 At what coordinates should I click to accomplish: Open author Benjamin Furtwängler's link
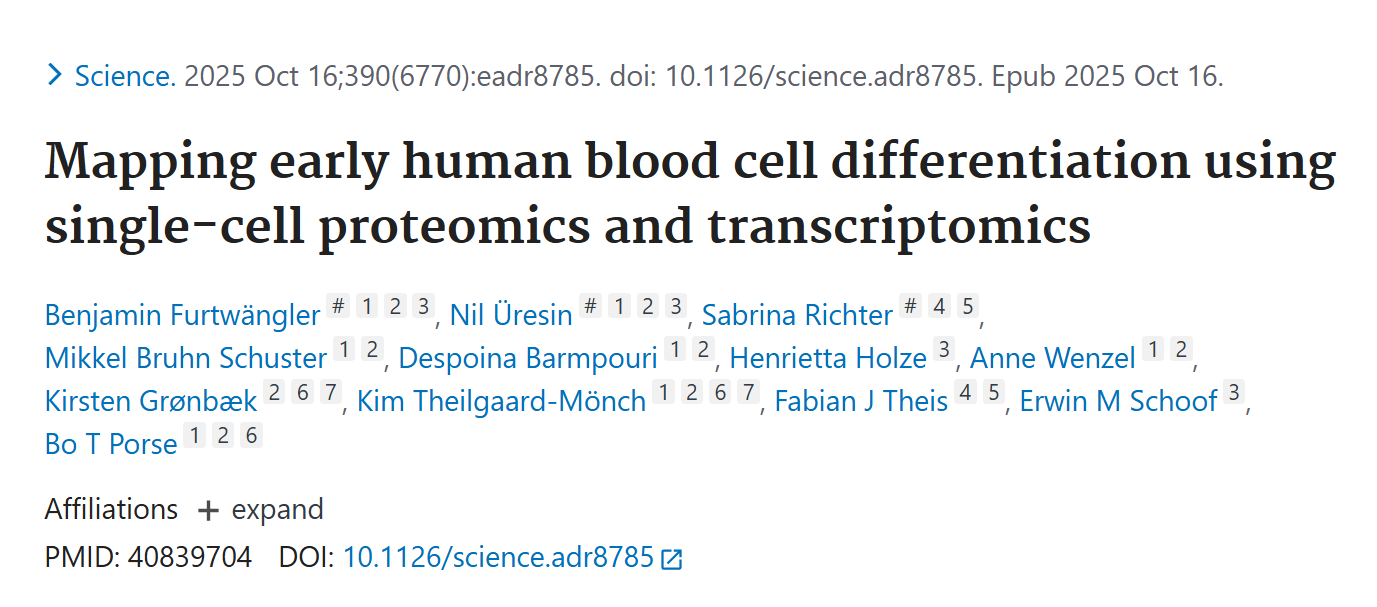[x=182, y=315]
